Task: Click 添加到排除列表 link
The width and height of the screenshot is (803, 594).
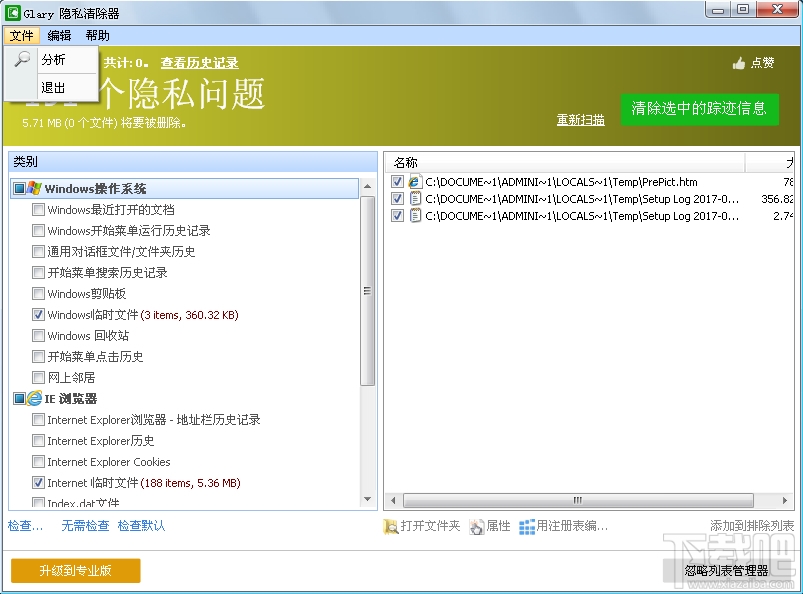Action: [752, 526]
